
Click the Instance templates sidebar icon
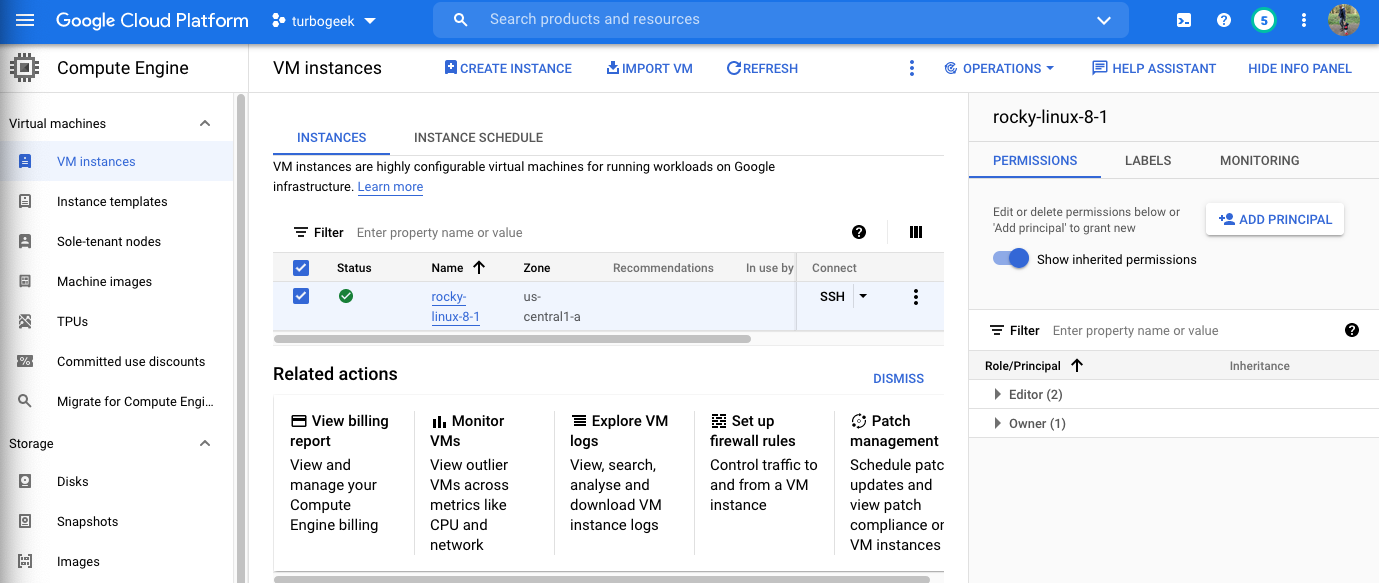[x=25, y=201]
